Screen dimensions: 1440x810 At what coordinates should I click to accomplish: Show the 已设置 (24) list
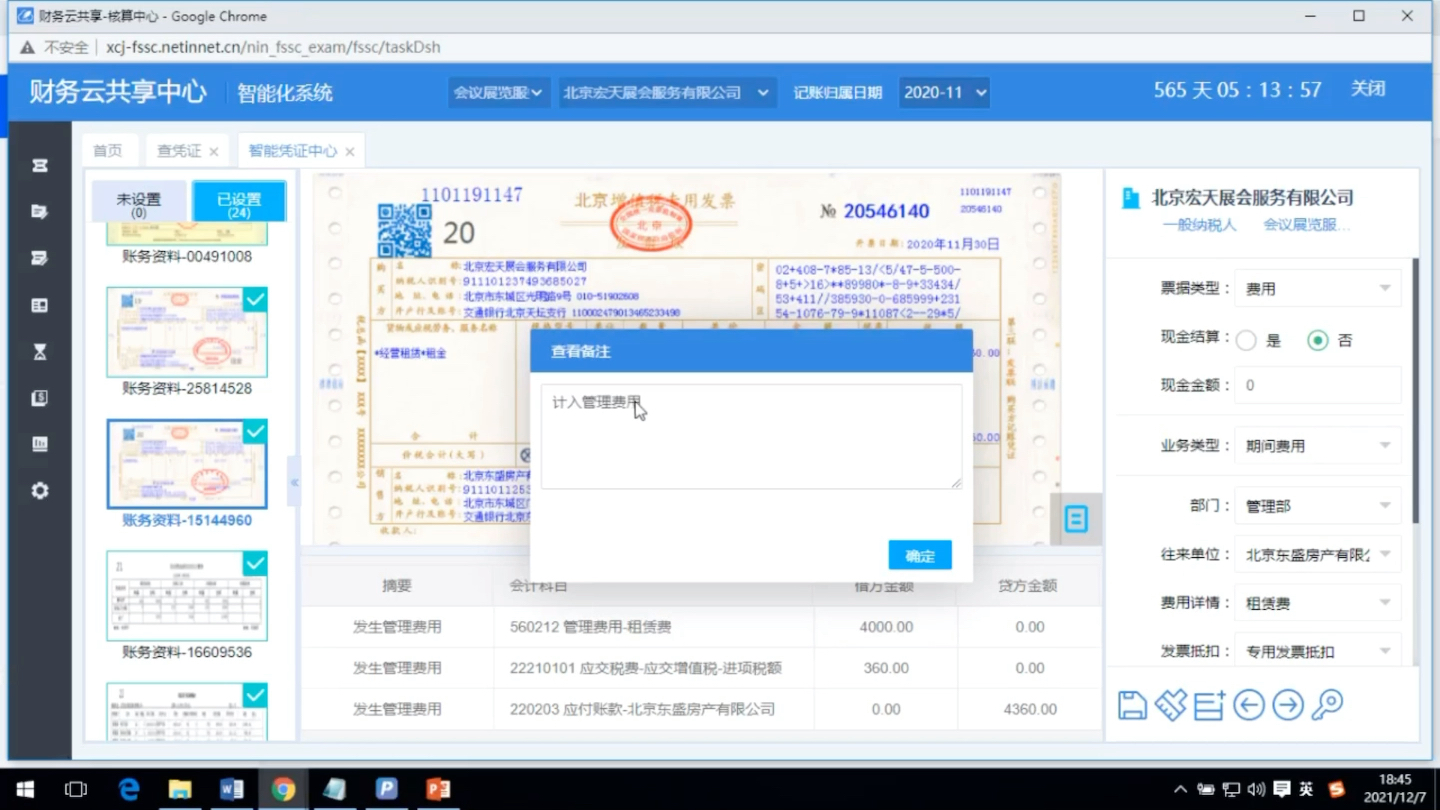[x=239, y=202]
